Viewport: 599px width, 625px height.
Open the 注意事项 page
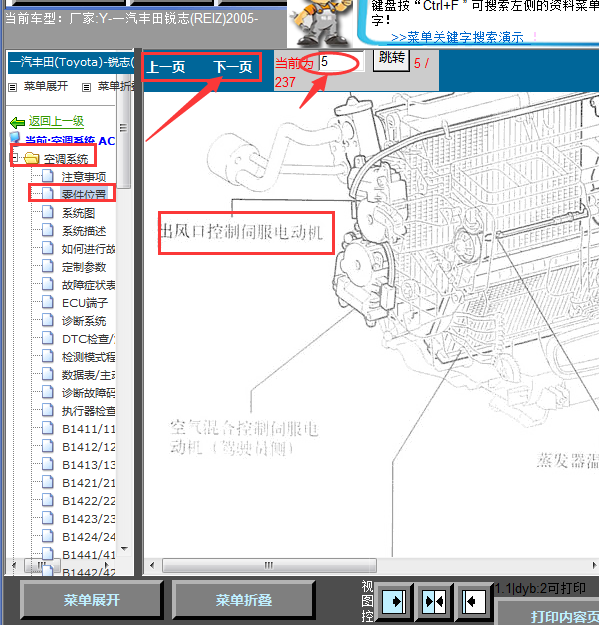[x=84, y=177]
